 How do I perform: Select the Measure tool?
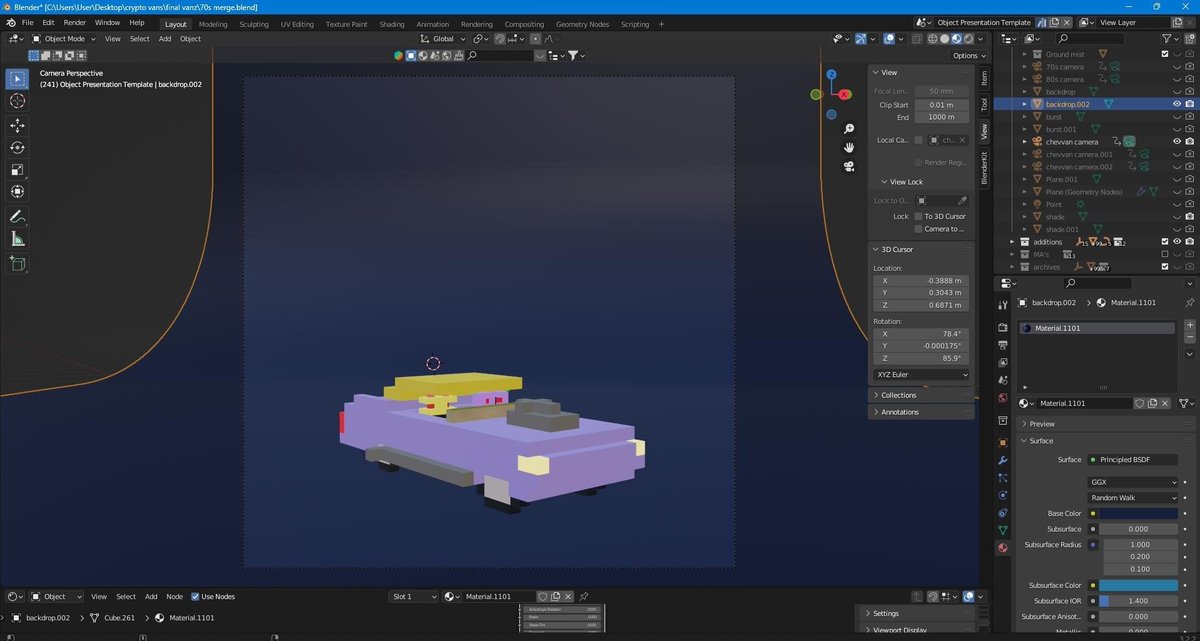(x=18, y=239)
